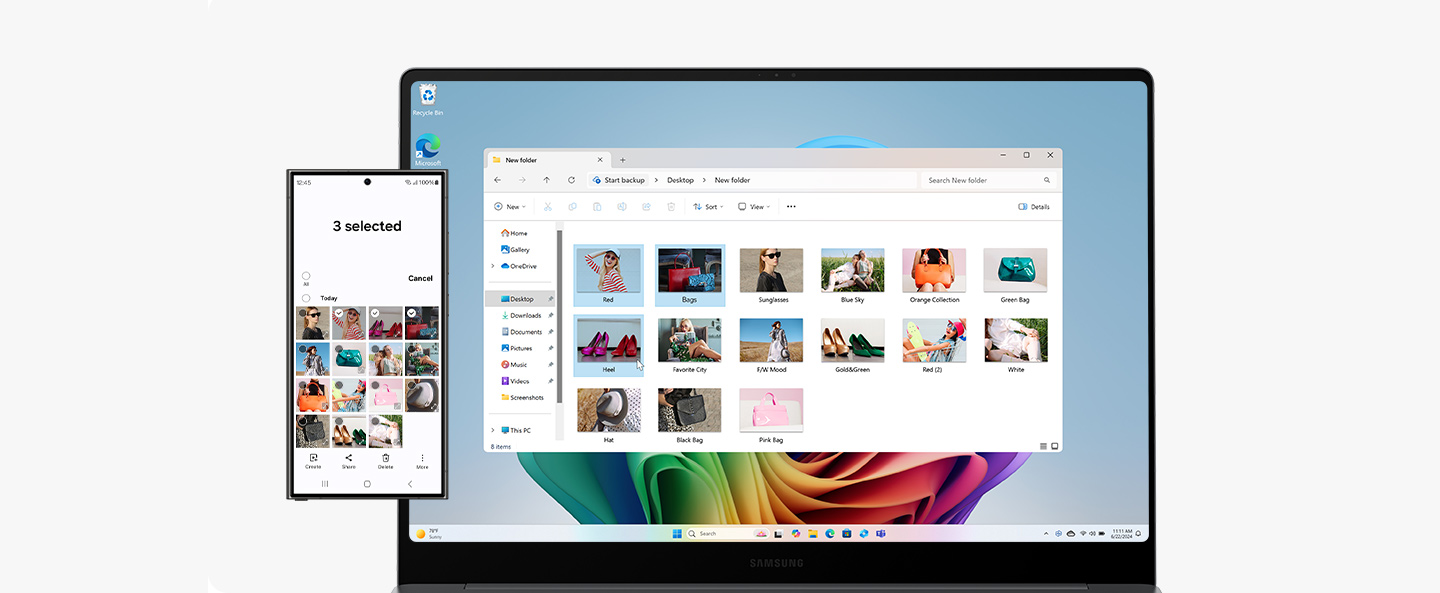
Task: Open the View dropdown
Action: point(754,207)
